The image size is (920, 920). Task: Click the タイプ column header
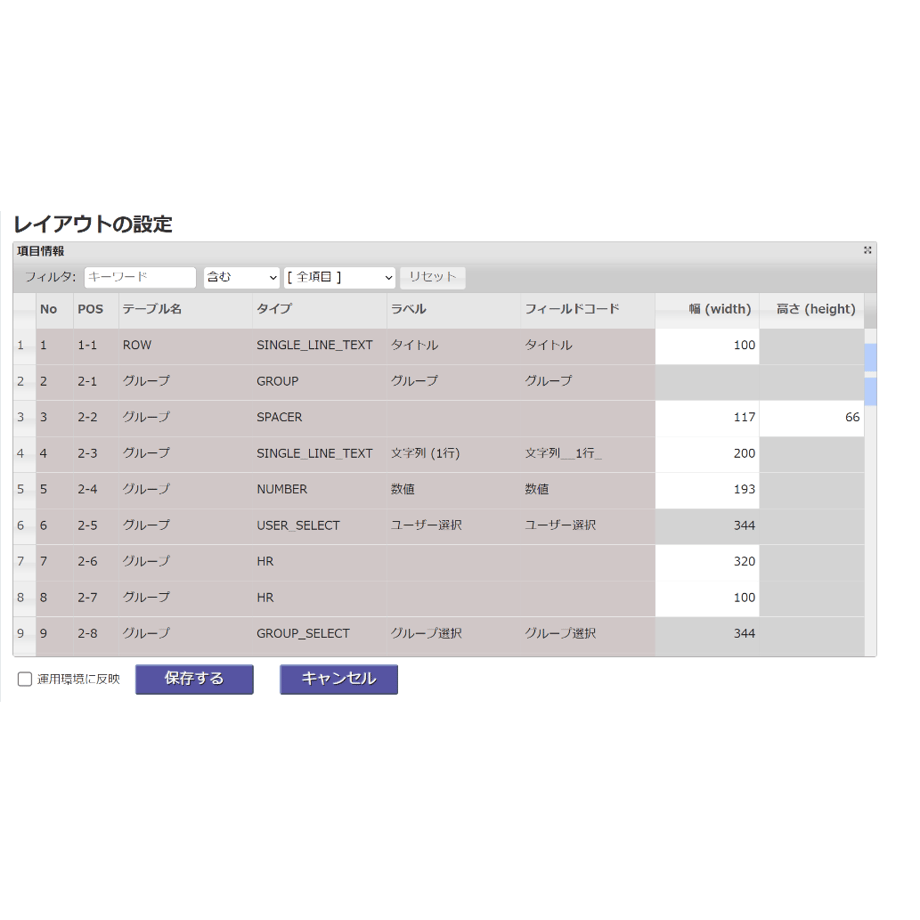(320, 310)
